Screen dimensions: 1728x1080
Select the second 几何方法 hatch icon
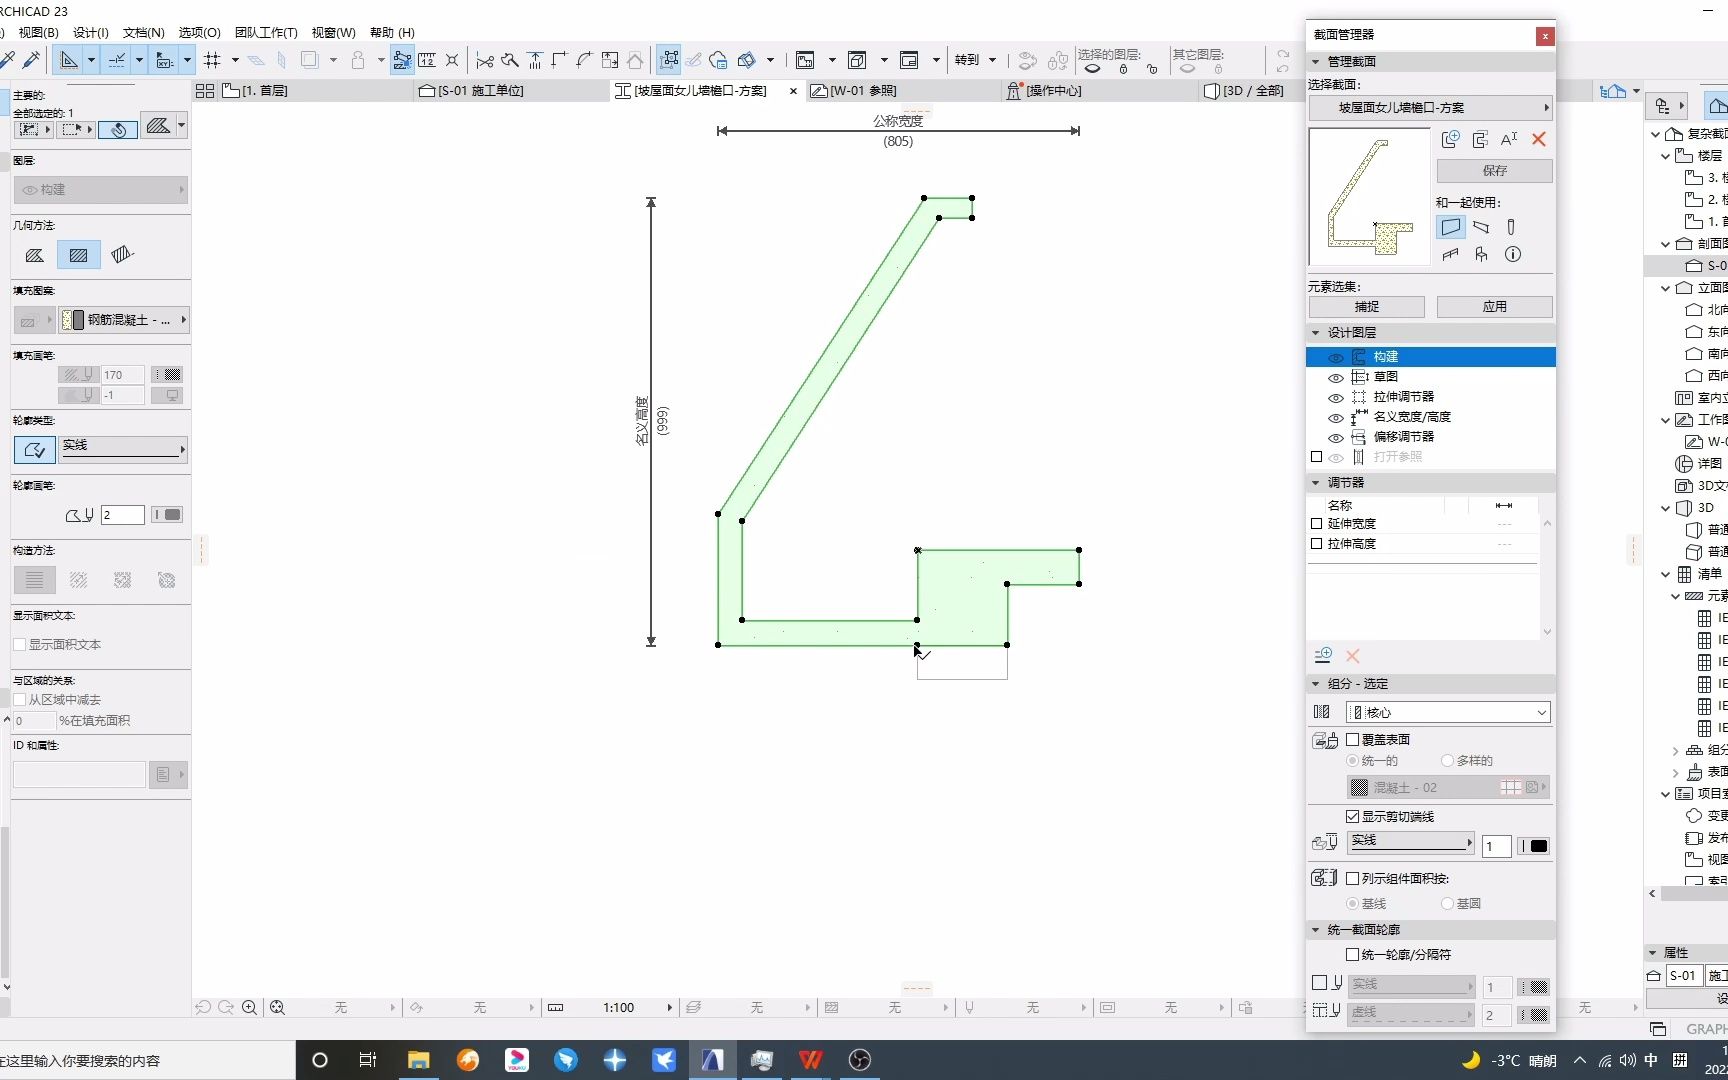78,255
